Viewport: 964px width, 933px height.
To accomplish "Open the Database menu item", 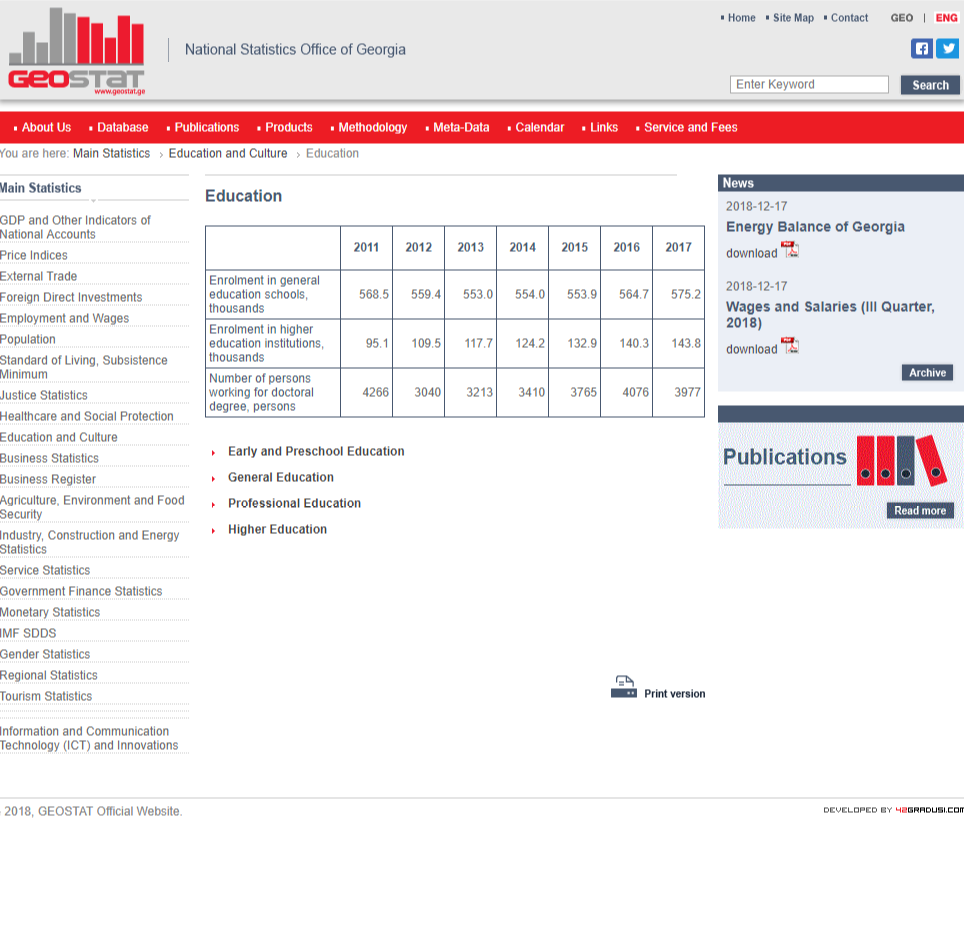I will pyautogui.click(x=122, y=128).
